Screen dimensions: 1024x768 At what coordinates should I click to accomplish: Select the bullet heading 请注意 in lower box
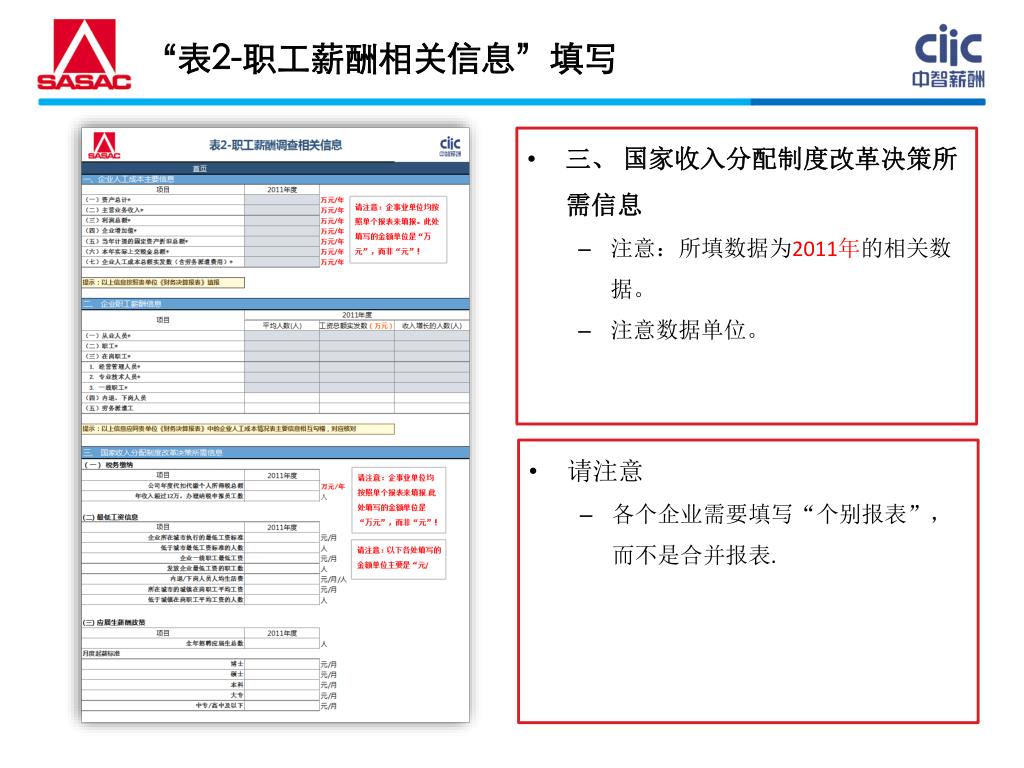click(605, 471)
